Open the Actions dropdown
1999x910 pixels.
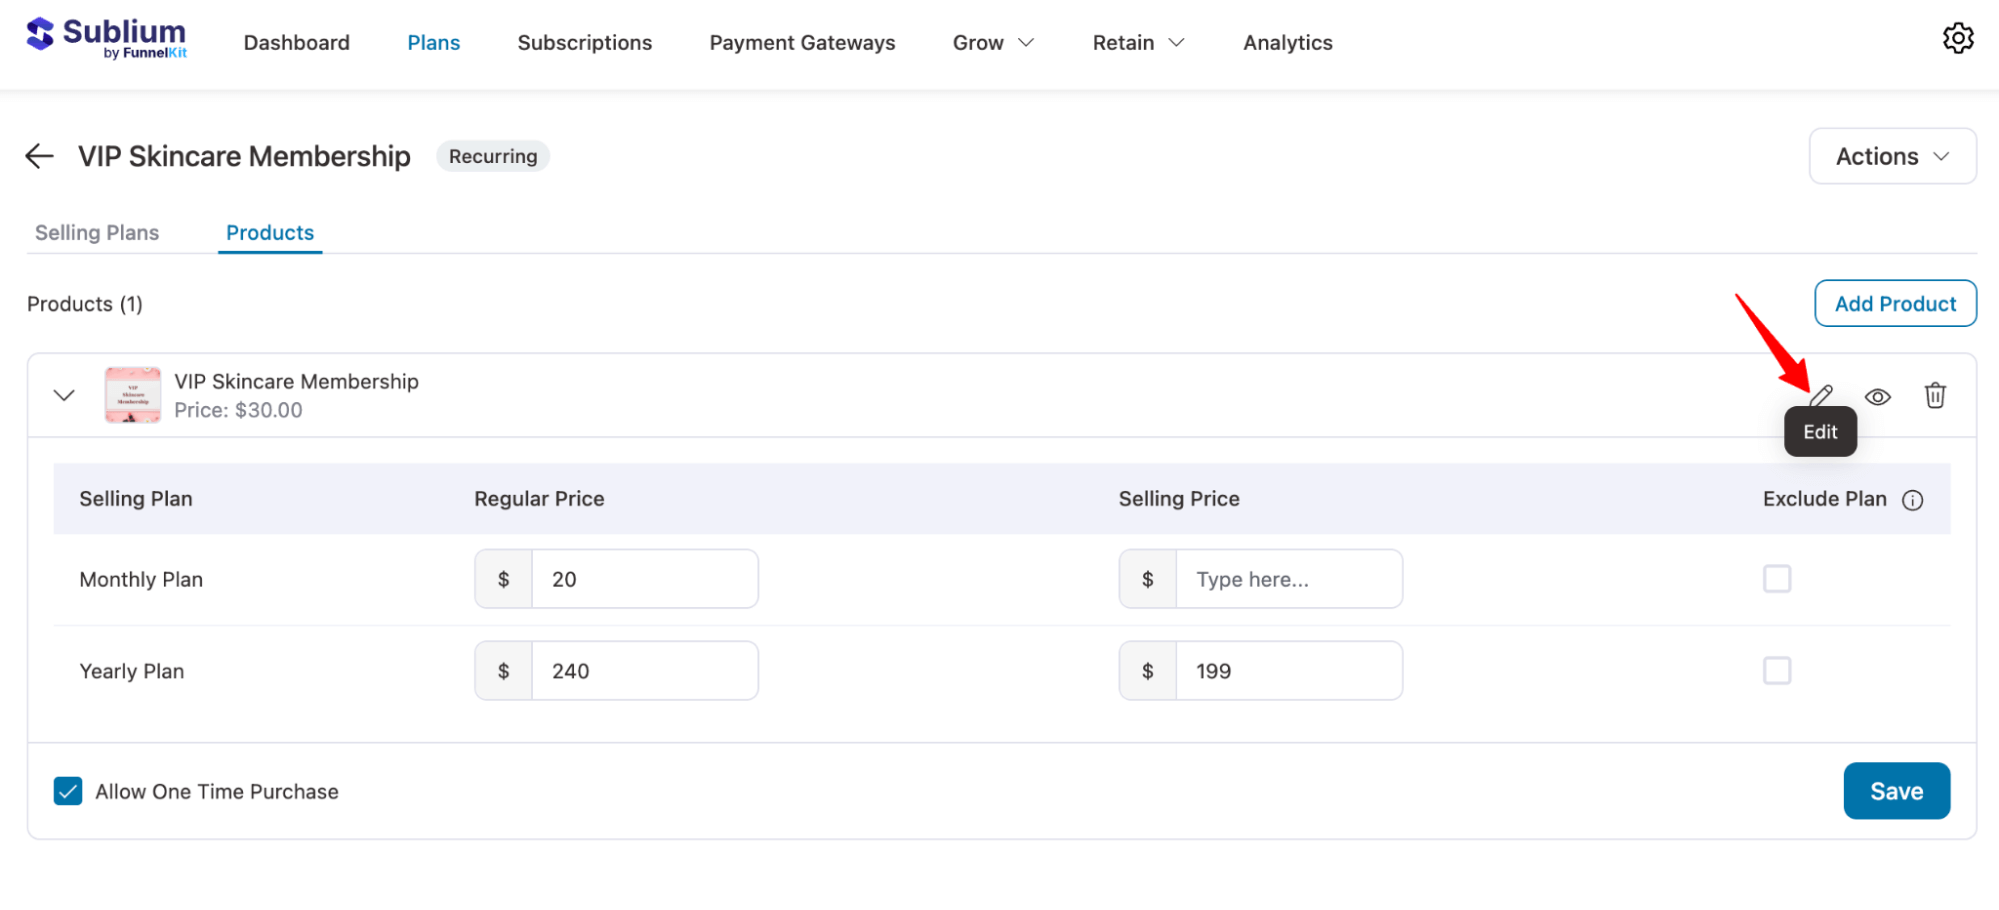(x=1891, y=156)
